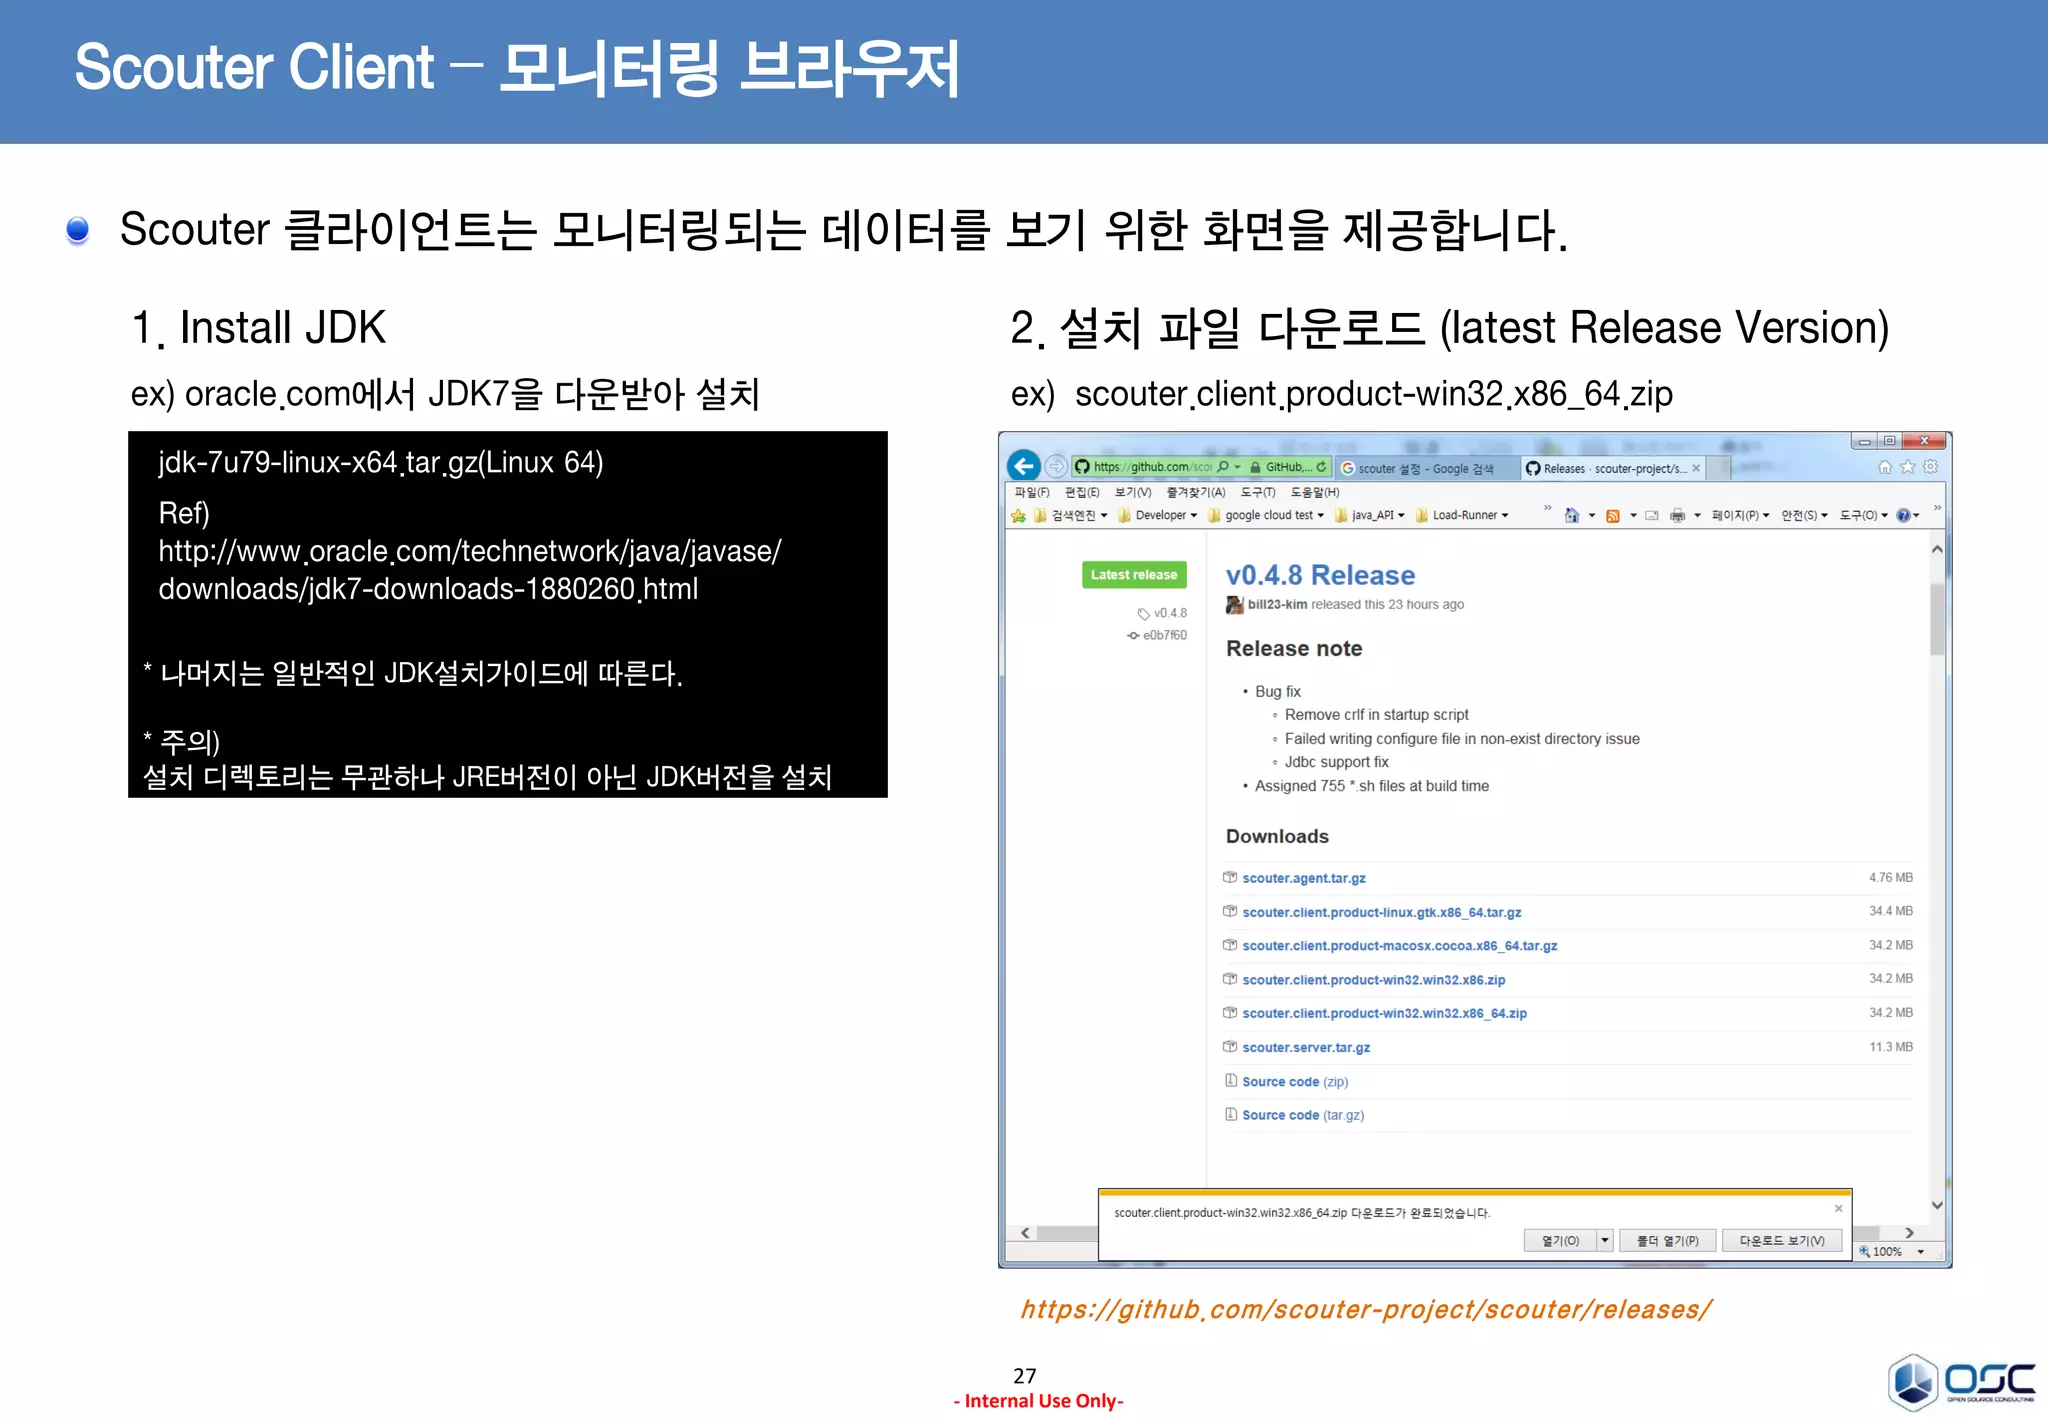Viewport: 2048px width, 1418px height.
Task: Expand the Load-Runner favorites folder dropdown
Action: pos(1505,516)
